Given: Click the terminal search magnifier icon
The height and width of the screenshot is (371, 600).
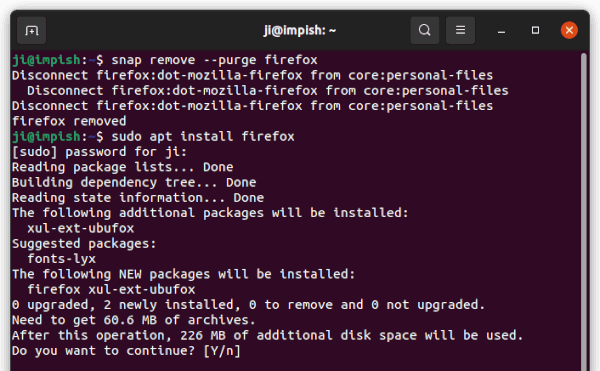Looking at the screenshot, I should [x=424, y=30].
